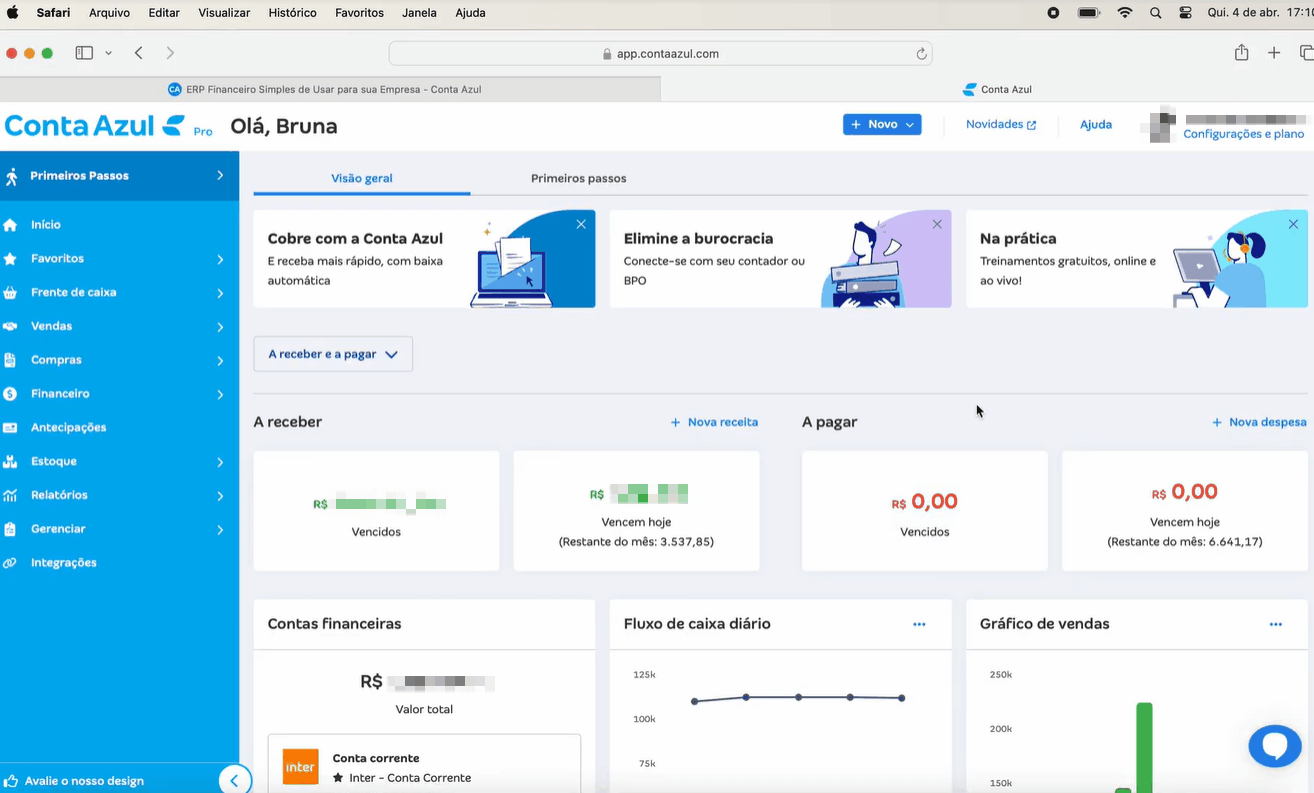The image size is (1314, 793).
Task: Click the blurred user avatar
Action: [1161, 127]
